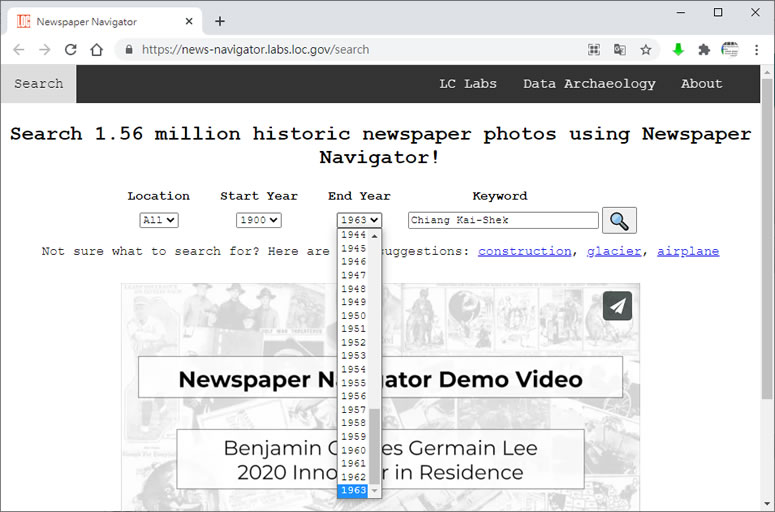Screen dimensions: 775x512
Task: Click the profile avatar icon in toolbar
Action: 730,49
